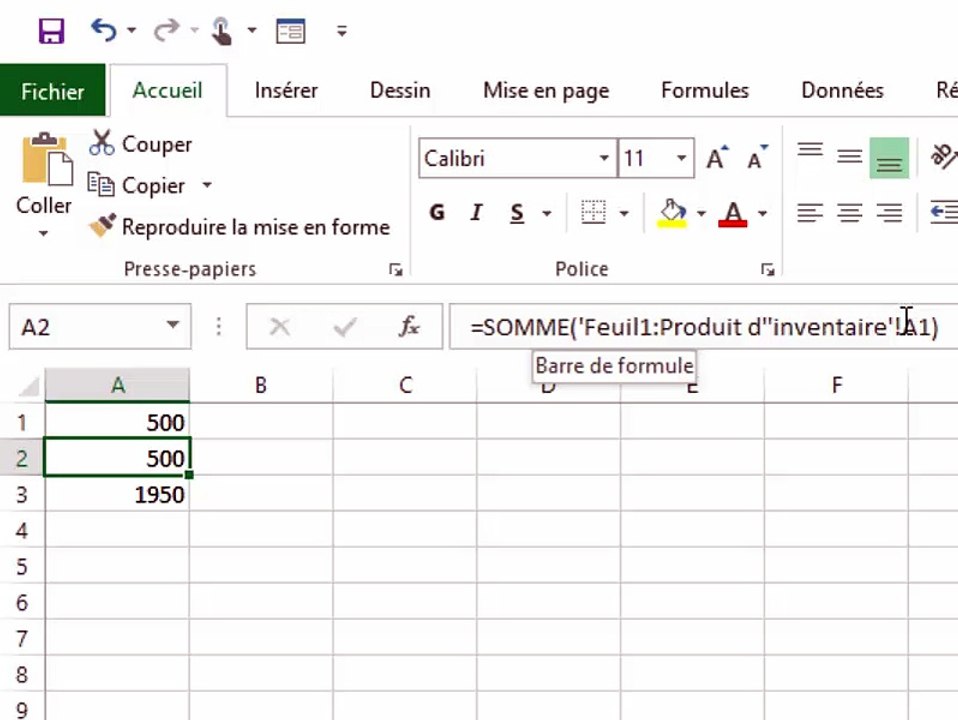
Task: Click cell A1 containing 500
Action: coord(117,422)
